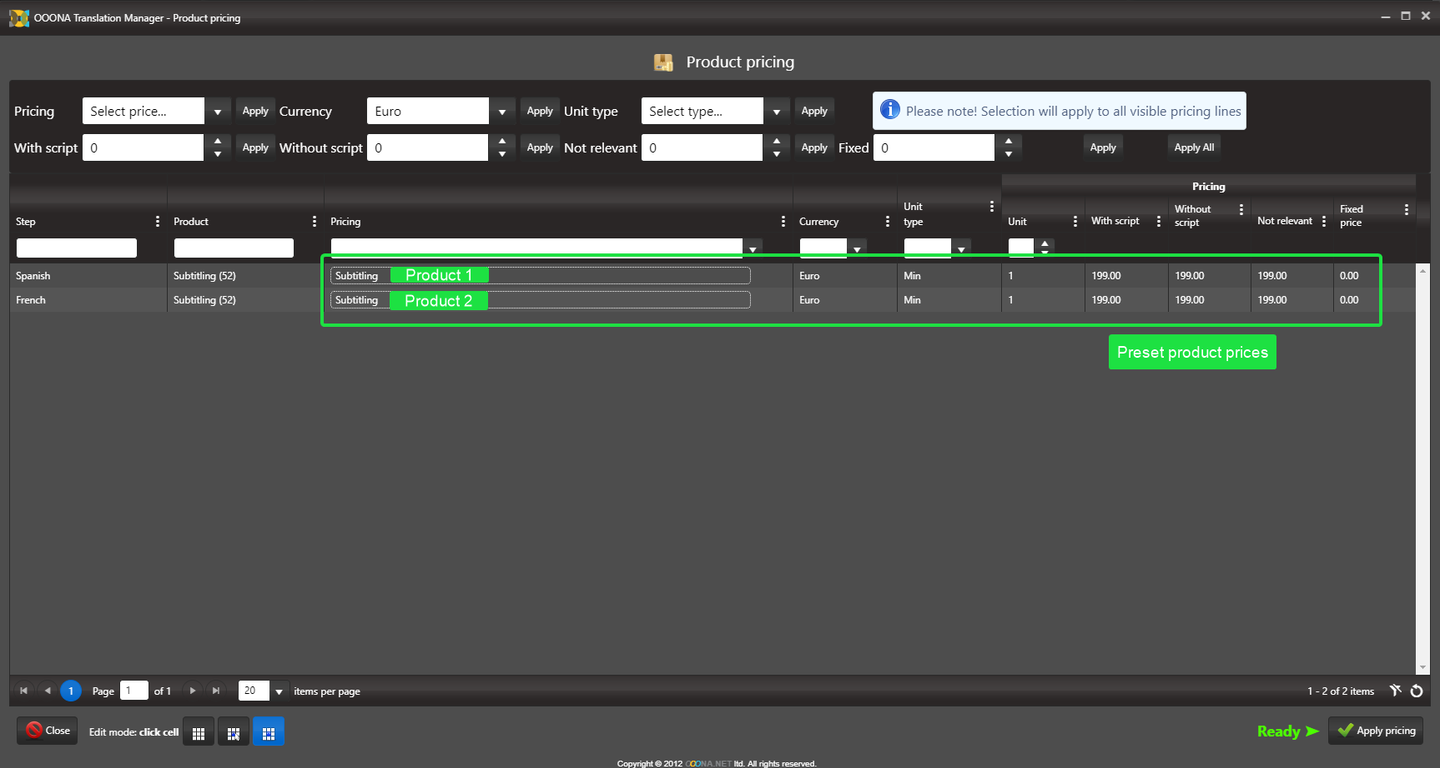Expand the Currency Euro dropdown
The image size is (1440, 768).
502,111
